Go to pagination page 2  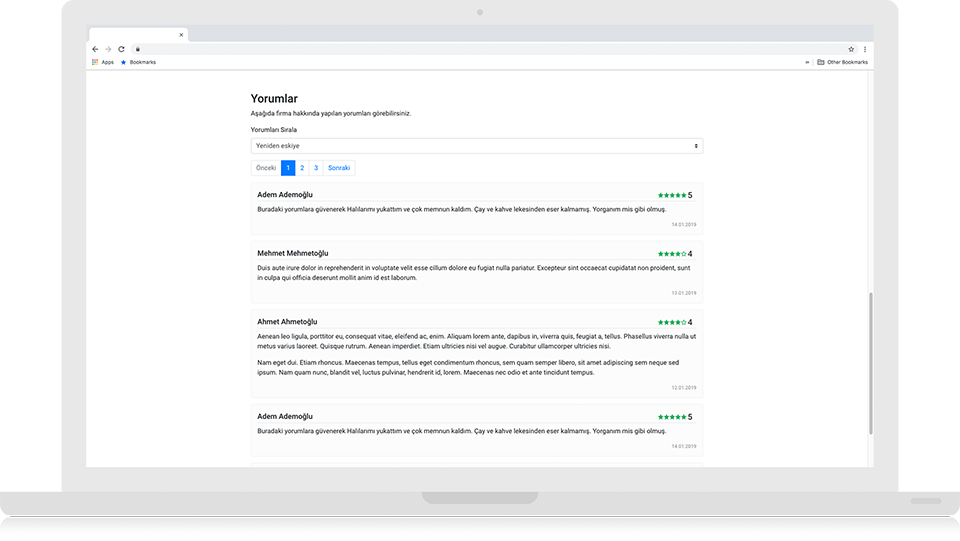[302, 168]
